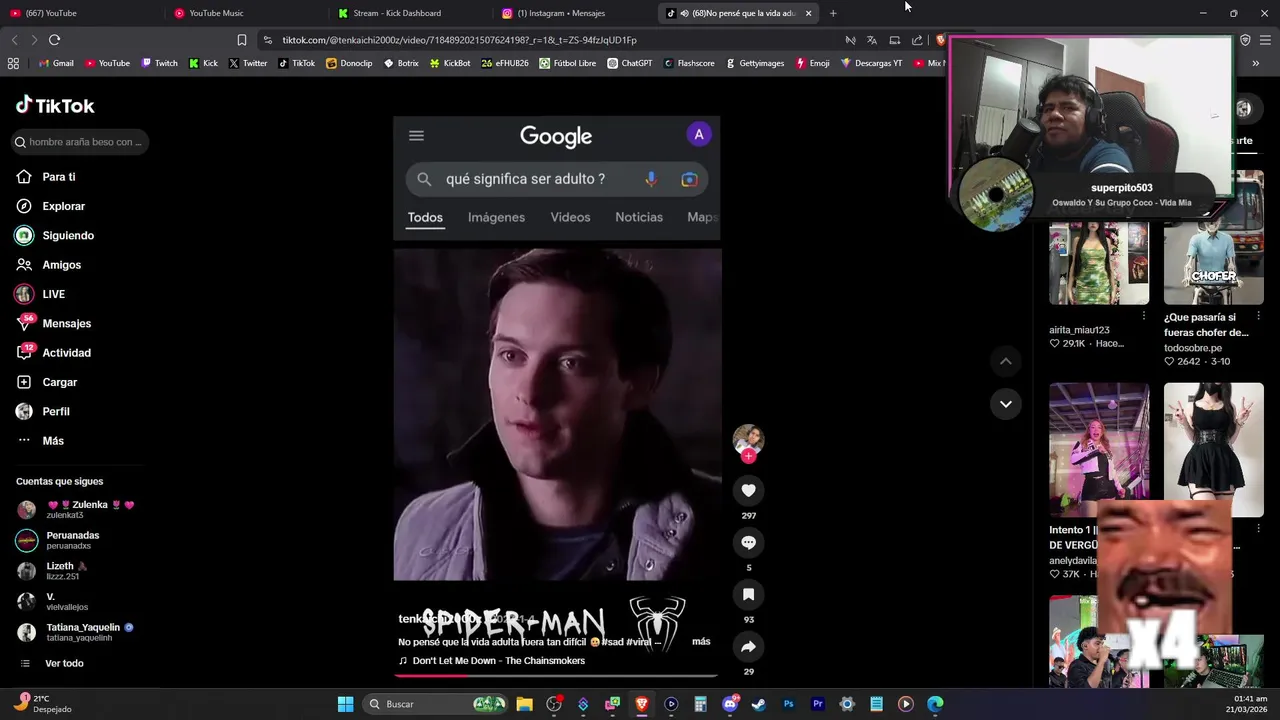Click the Windows taskbar Buscar field

click(435, 704)
